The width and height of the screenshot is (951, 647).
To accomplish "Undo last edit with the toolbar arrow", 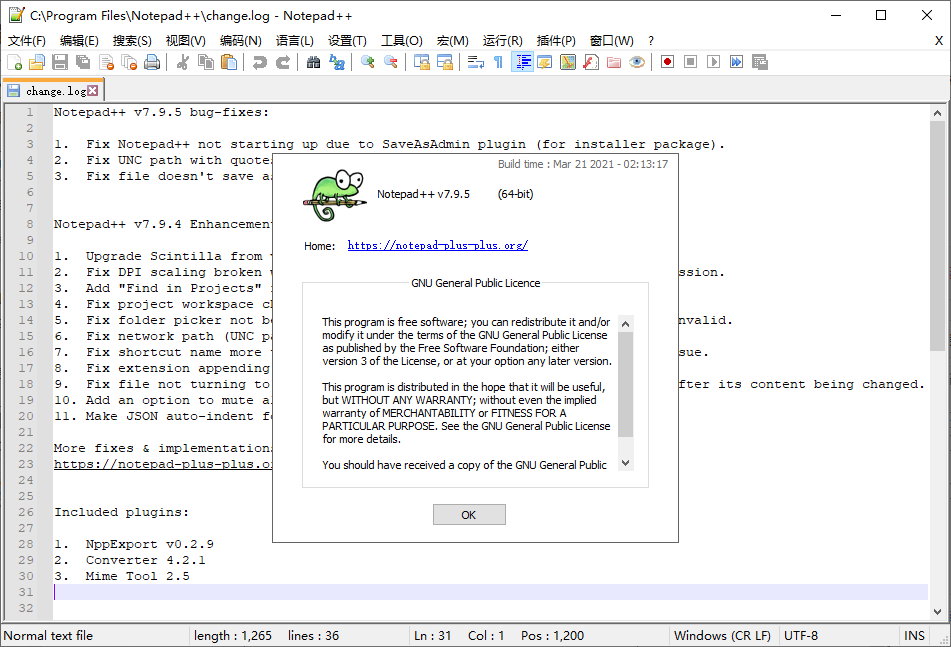I will pos(258,61).
